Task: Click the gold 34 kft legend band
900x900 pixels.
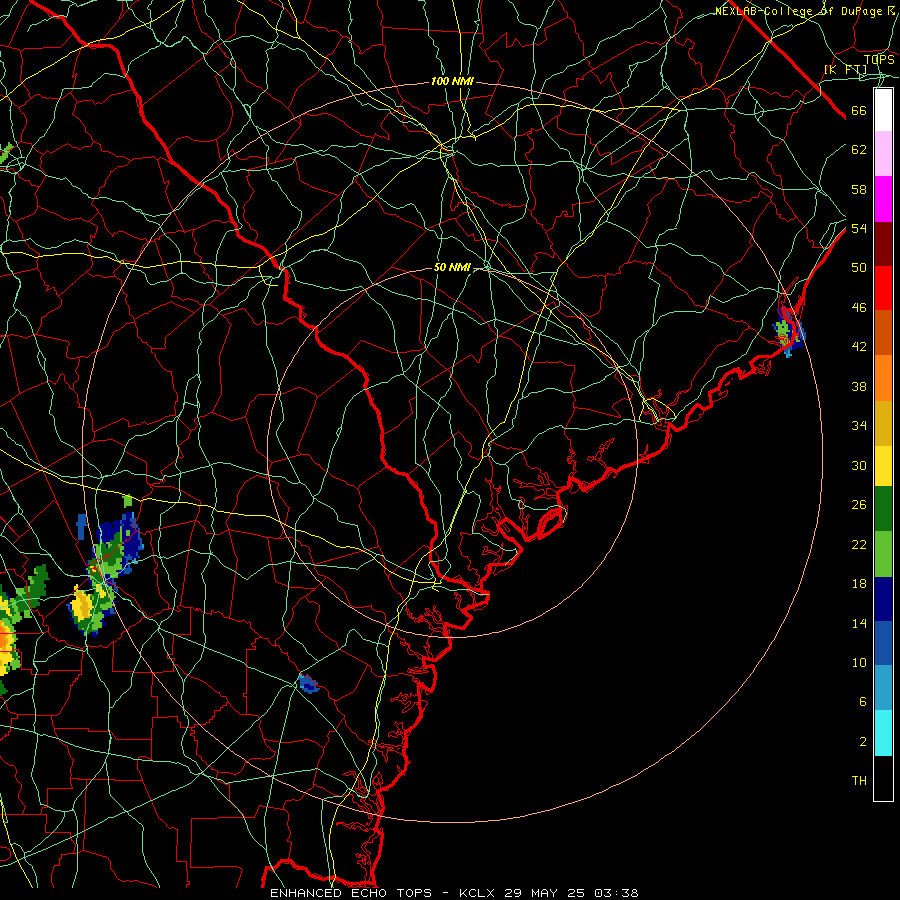Action: [x=883, y=423]
